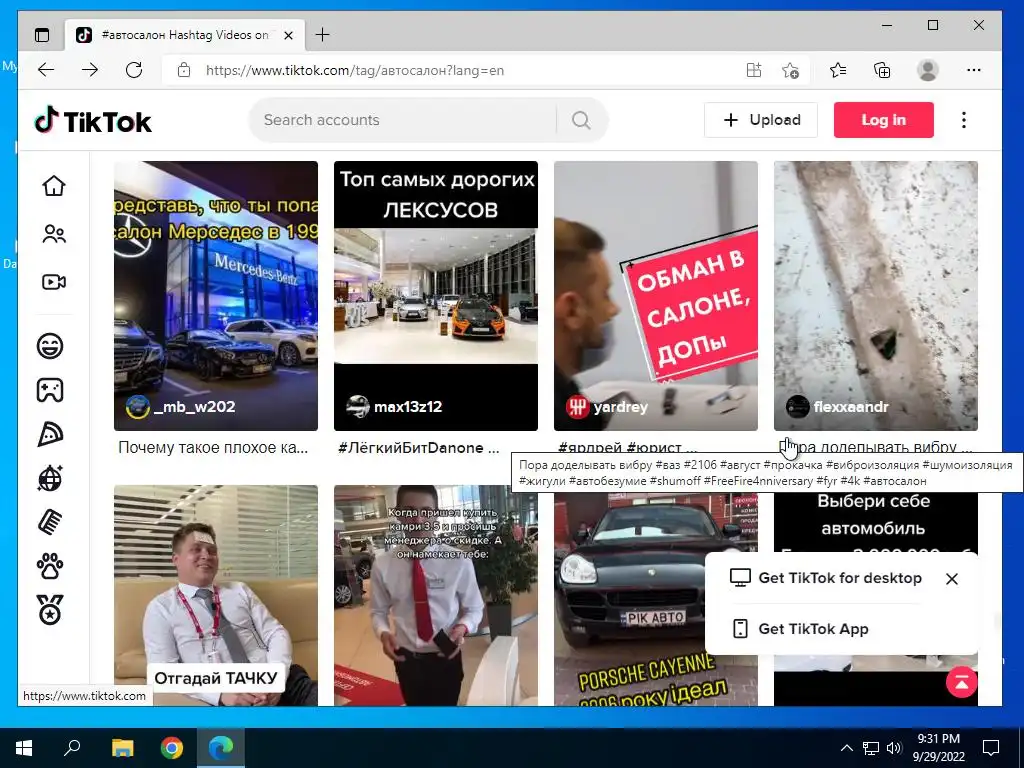The image size is (1024, 768).
Task: Open the Топ самых дорогих ЛЕКСУСОВ video
Action: [x=436, y=296]
